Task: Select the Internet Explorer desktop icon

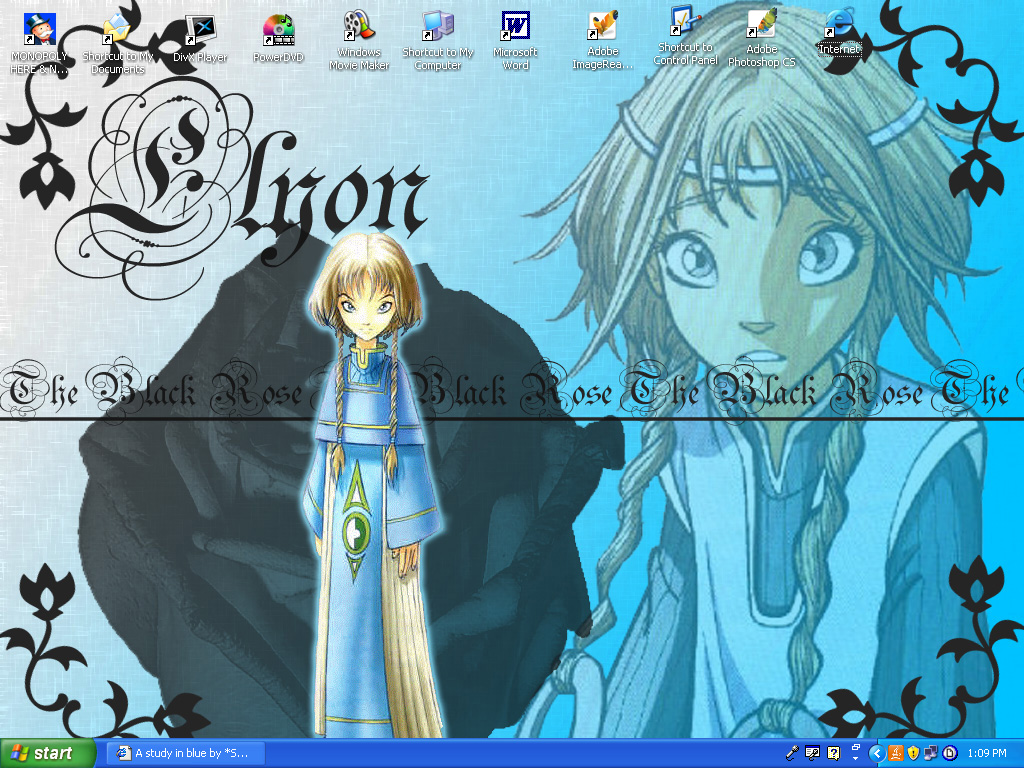Action: pyautogui.click(x=840, y=33)
